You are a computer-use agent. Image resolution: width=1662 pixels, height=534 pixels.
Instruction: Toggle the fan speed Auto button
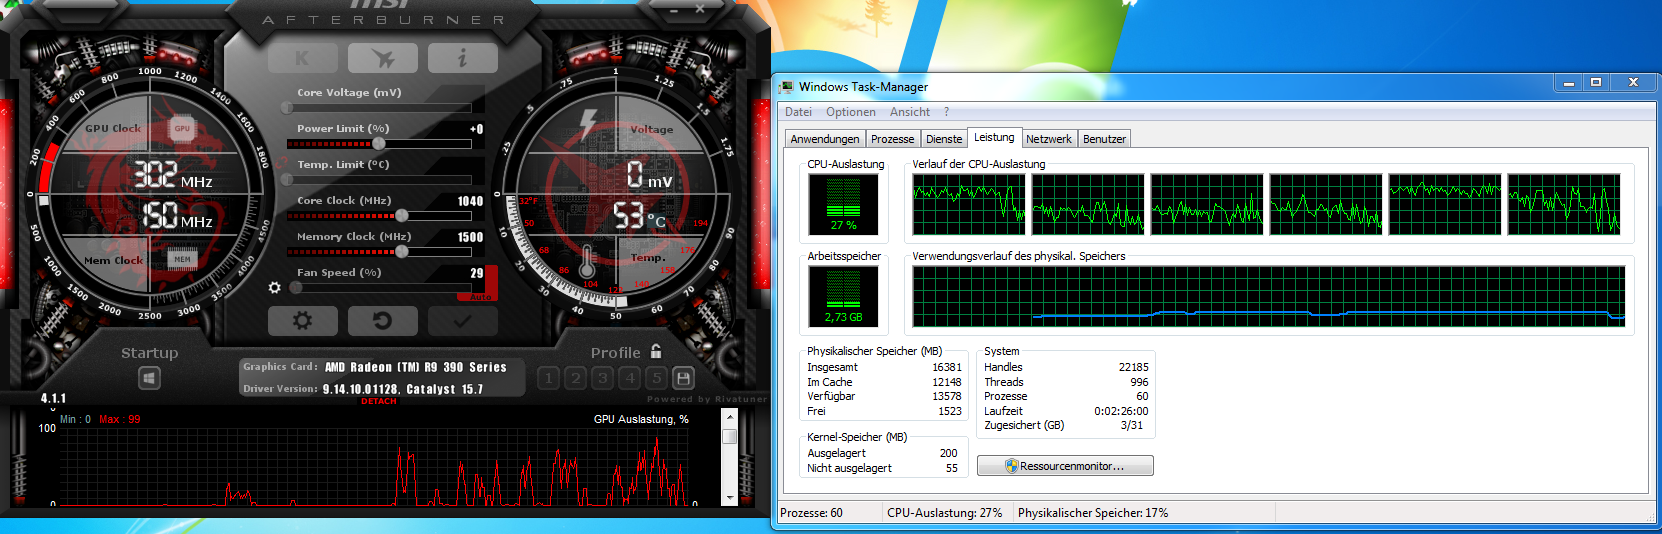tap(481, 297)
